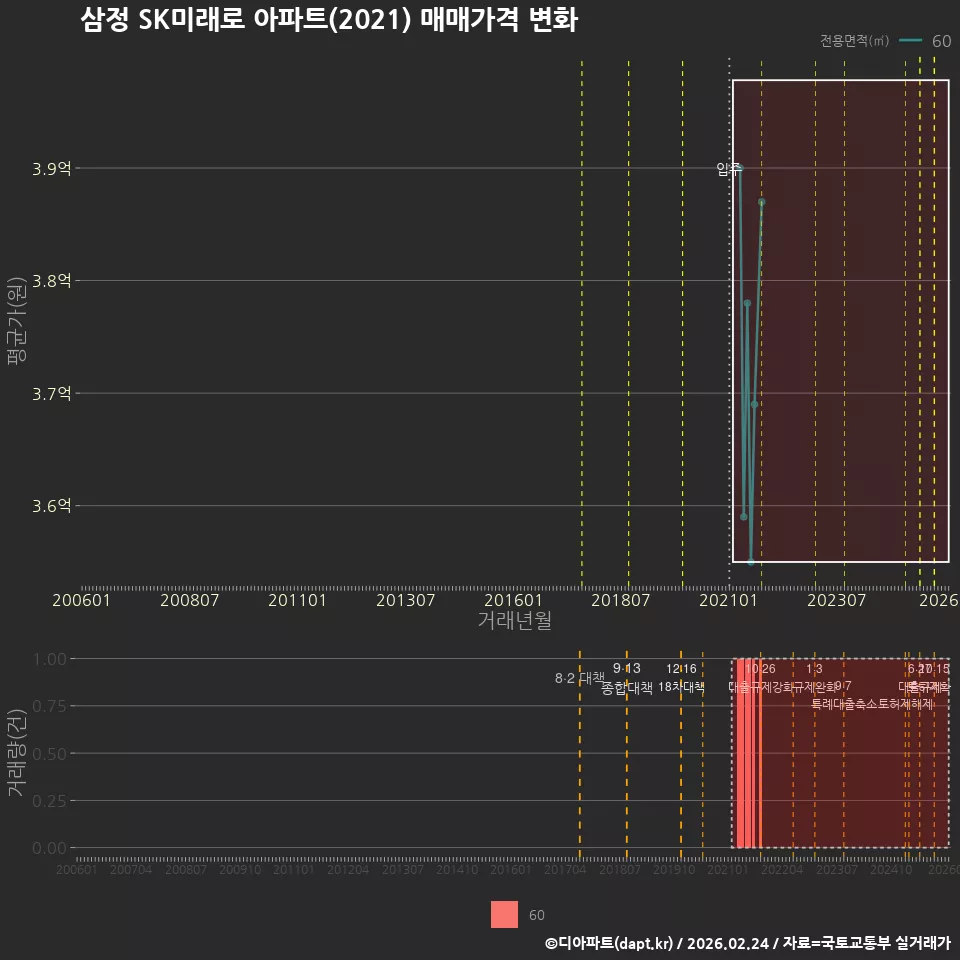Viewport: 960px width, 960px height.
Task: Click the 0.75 label on the volume axis
Action: [50, 707]
